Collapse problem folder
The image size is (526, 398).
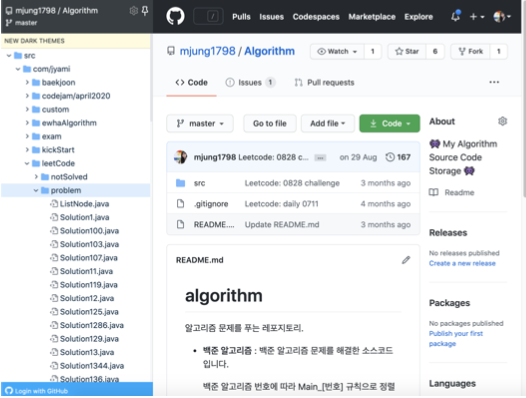click(36, 190)
